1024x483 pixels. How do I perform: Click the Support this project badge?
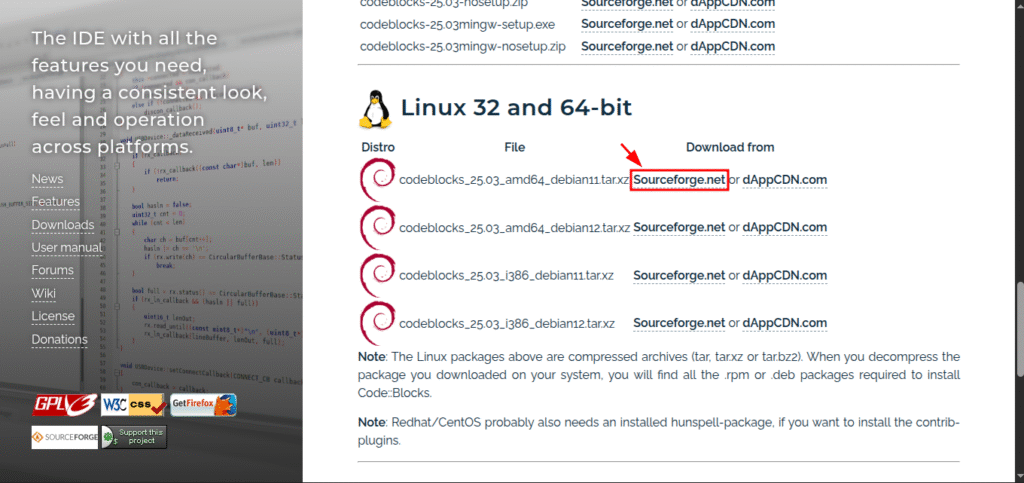[x=134, y=437]
